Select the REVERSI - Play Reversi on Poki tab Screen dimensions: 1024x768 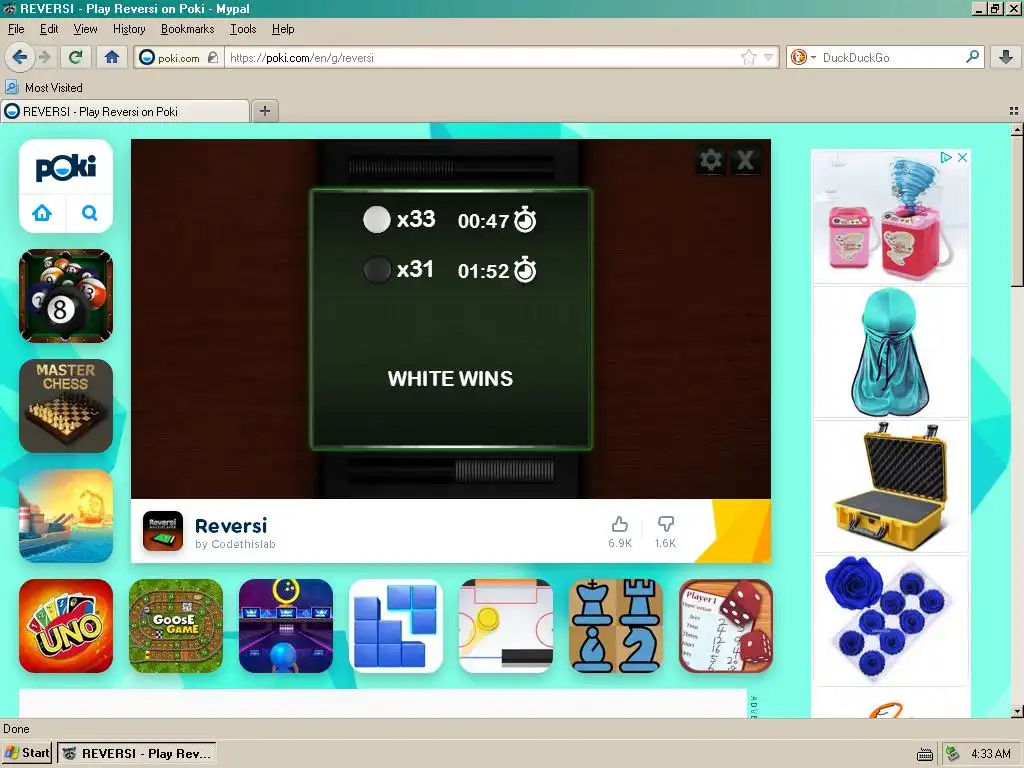[125, 112]
